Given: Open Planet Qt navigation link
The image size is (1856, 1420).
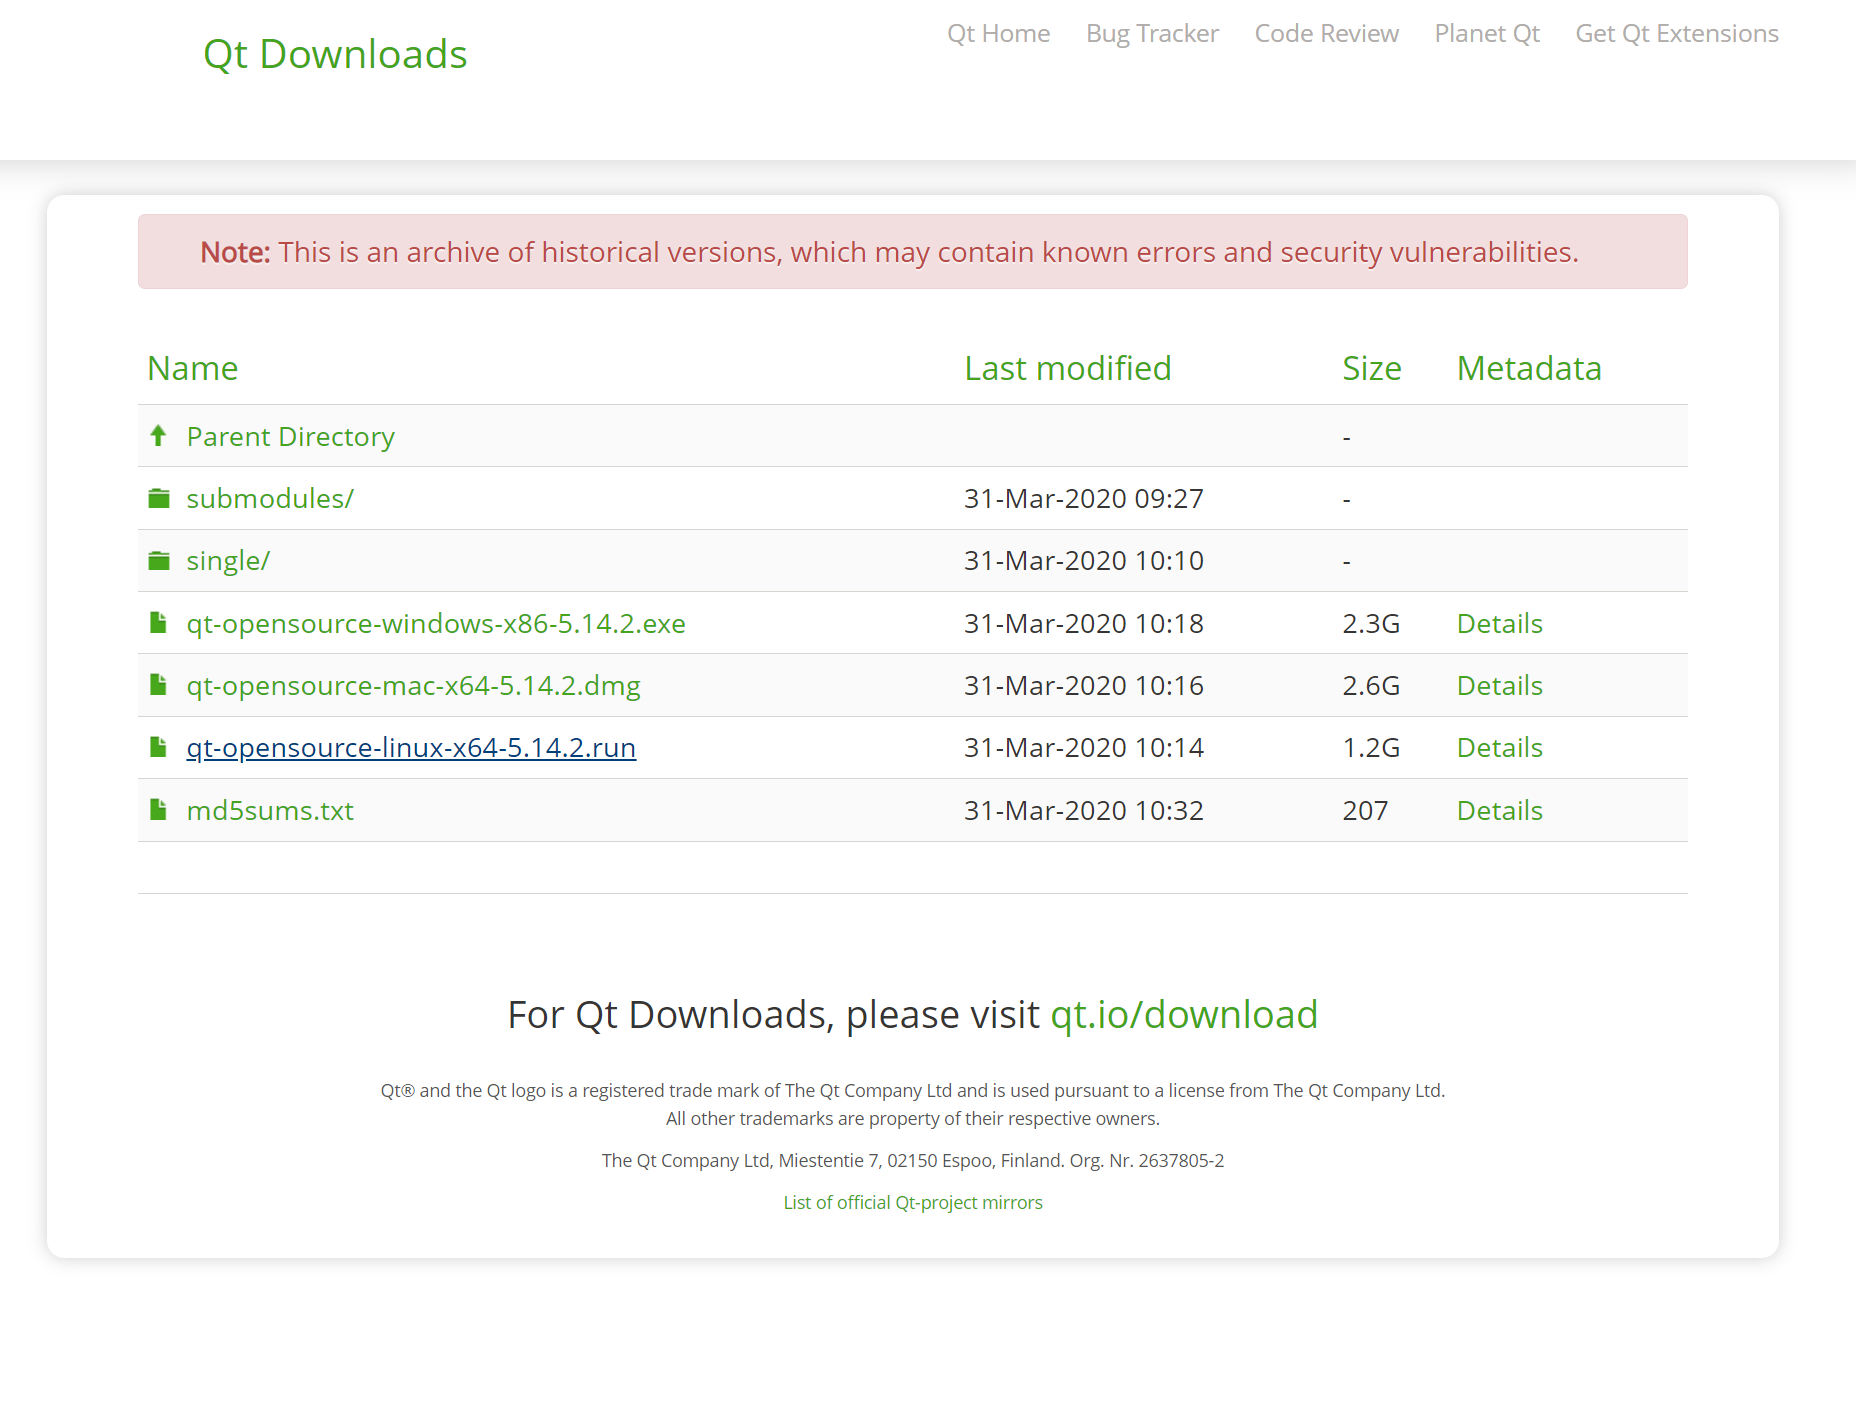Looking at the screenshot, I should tap(1487, 34).
